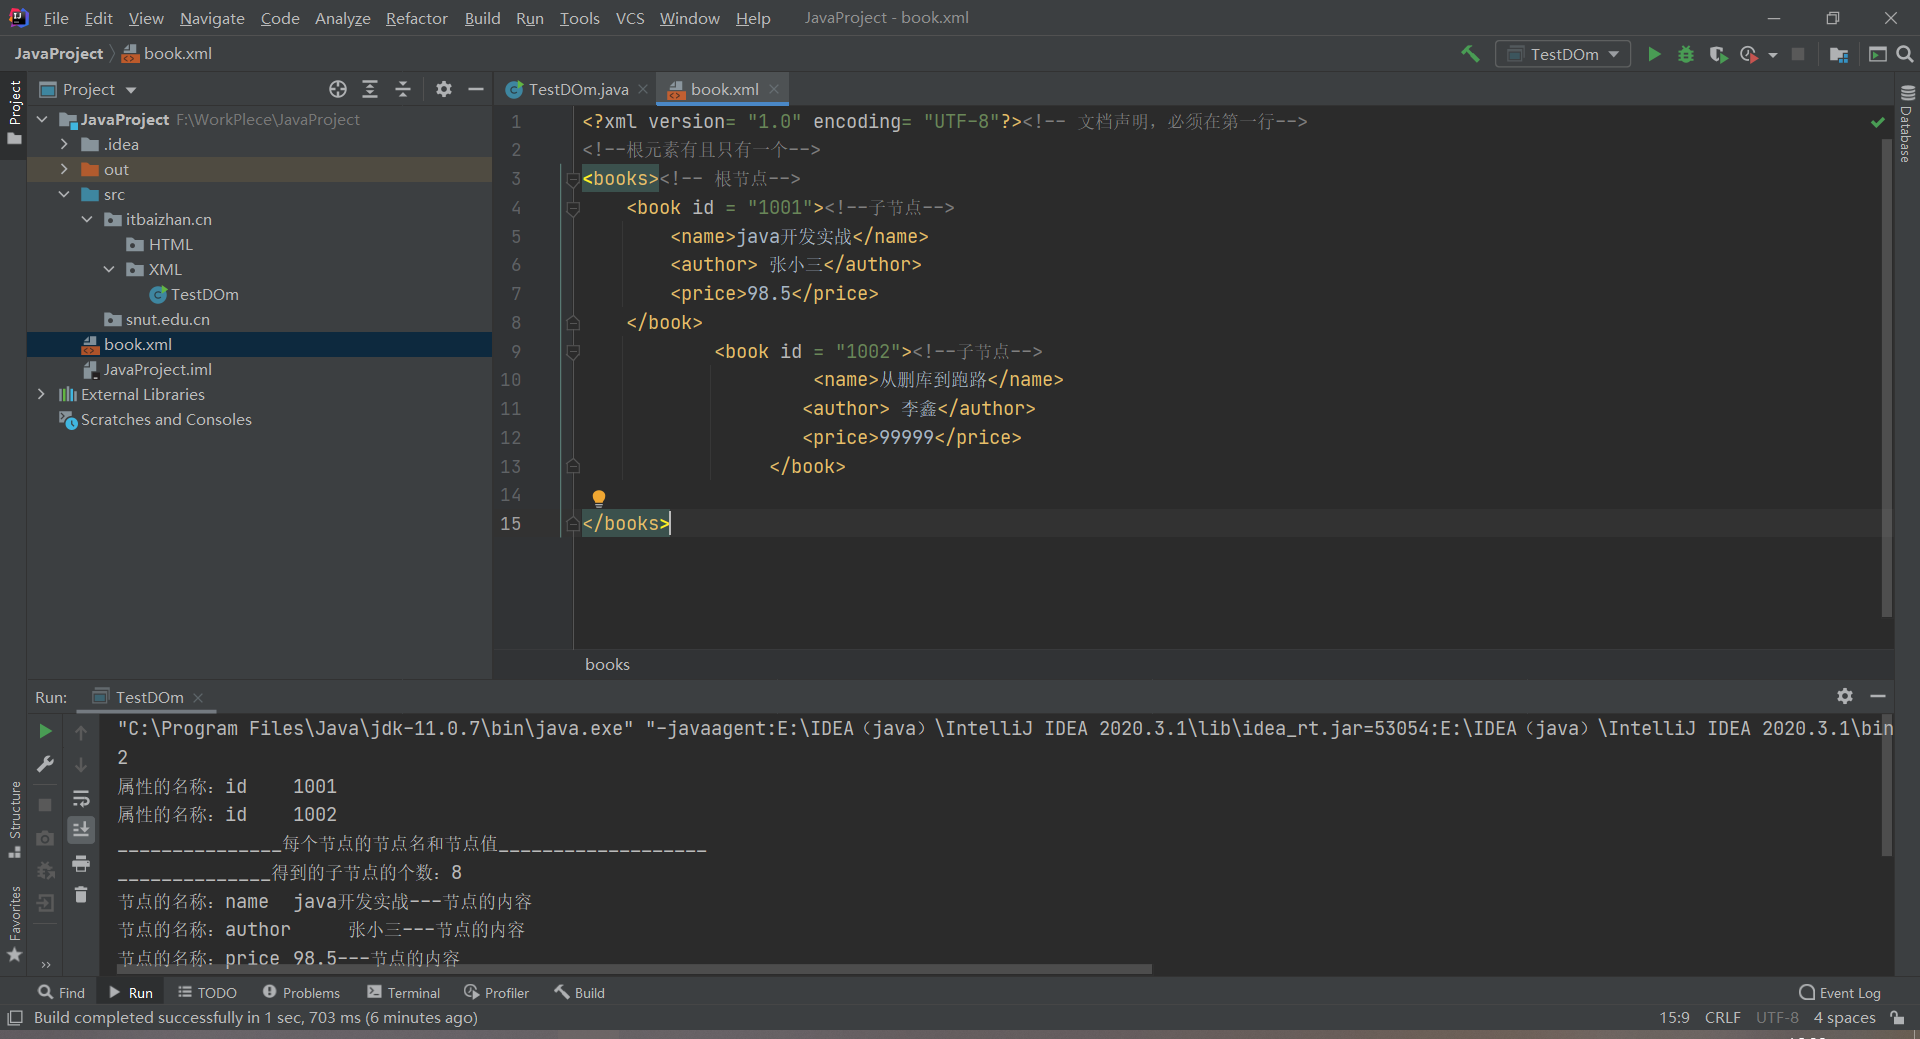1920x1039 pixels.
Task: Open Run panel settings gear
Action: click(1845, 696)
